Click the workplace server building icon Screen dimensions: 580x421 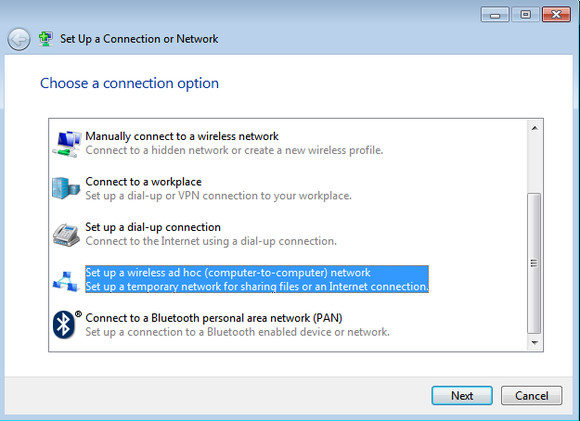[x=66, y=188]
